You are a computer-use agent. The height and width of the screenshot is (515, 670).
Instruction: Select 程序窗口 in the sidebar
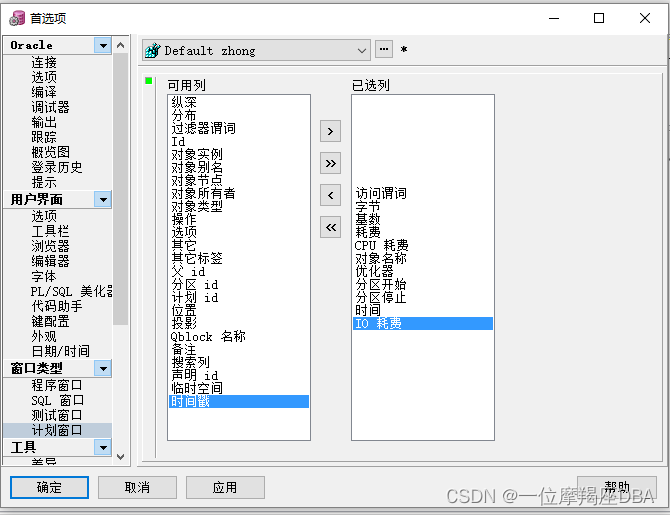coord(56,386)
